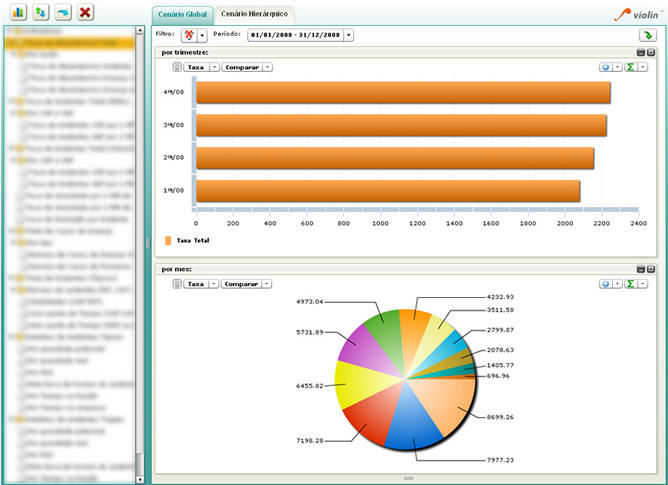The width and height of the screenshot is (668, 485).
Task: Open the Período date range dropdown arrow
Action: 348,35
